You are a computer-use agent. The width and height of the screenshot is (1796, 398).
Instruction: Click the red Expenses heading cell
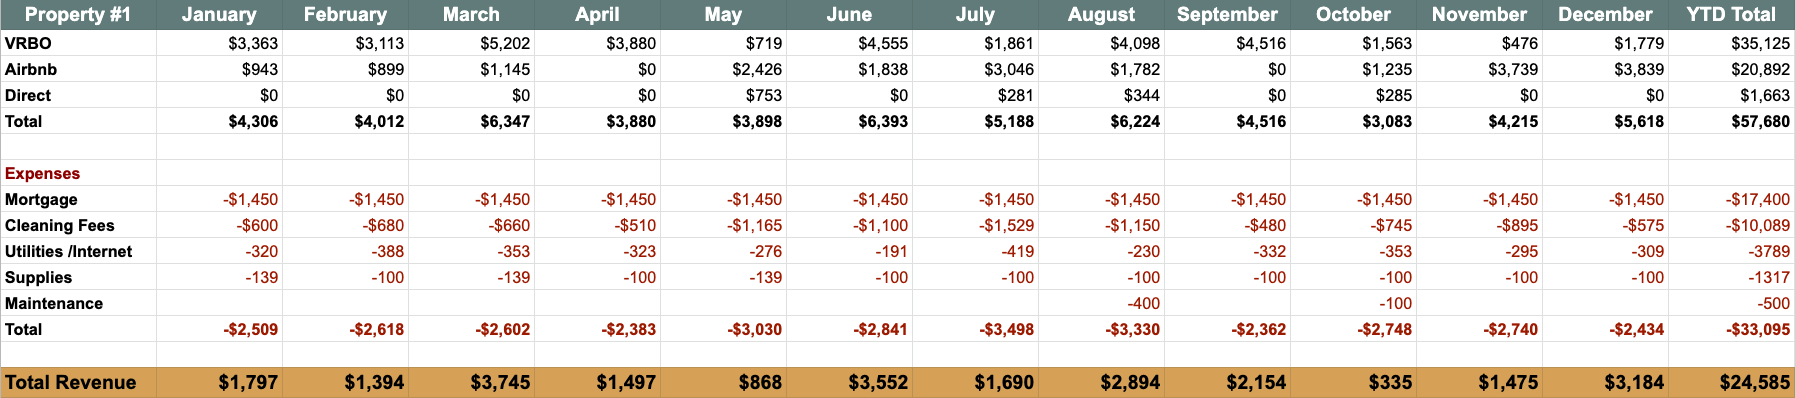pyautogui.click(x=78, y=173)
